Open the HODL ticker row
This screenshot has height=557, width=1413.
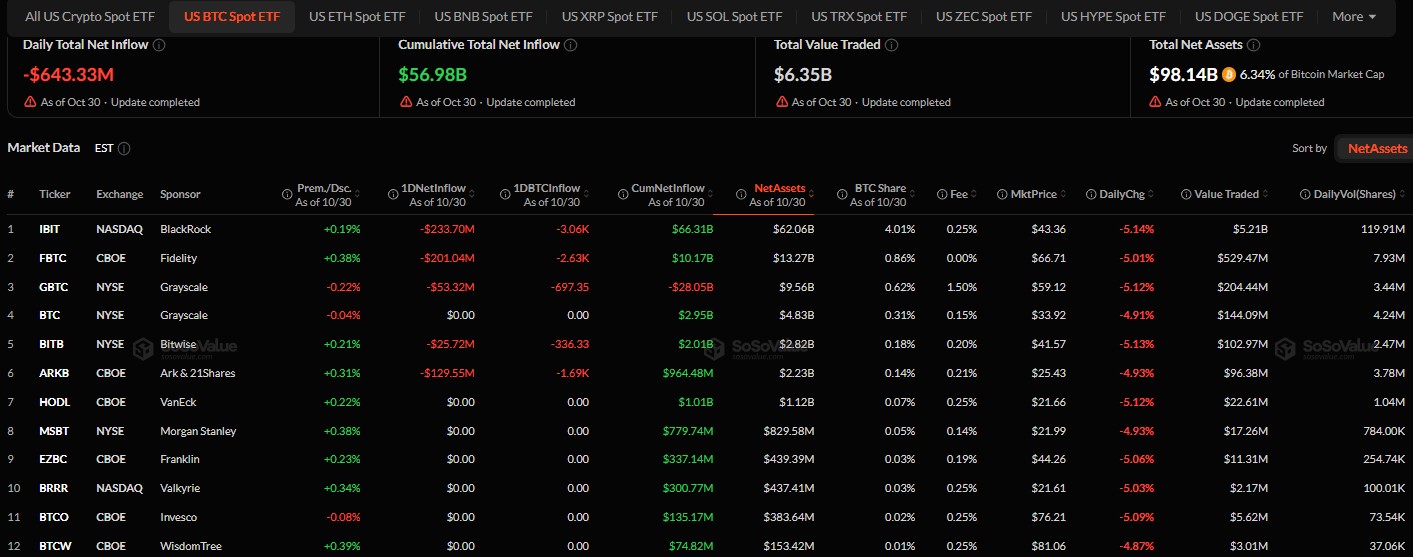point(706,402)
